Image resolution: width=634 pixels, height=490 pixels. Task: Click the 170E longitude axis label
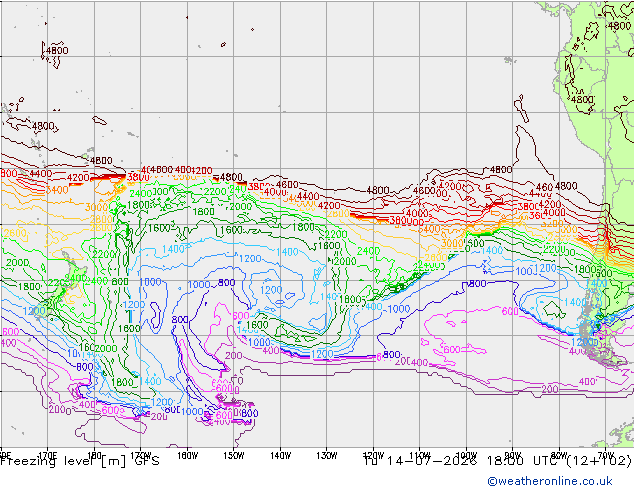tap(48, 455)
